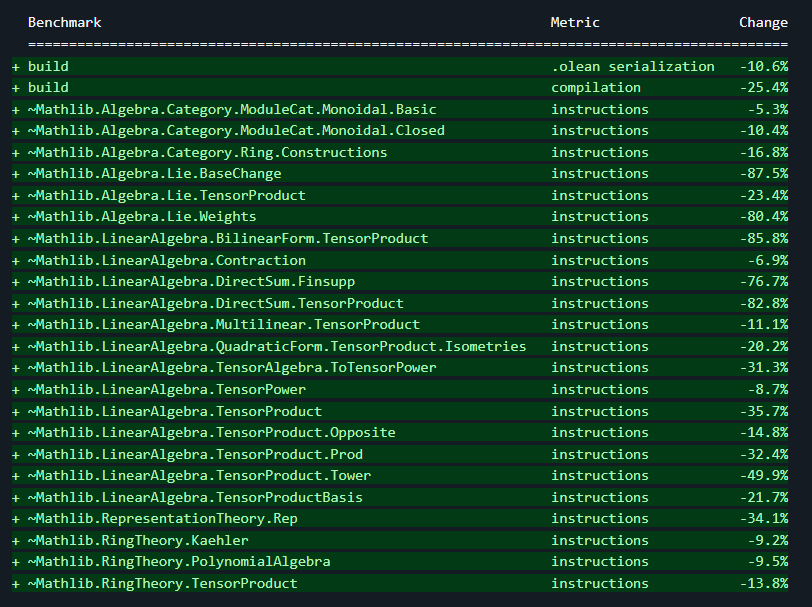Select Mathlib.LinearAlgebra.BilinearForm.TensorProduct row name
The width and height of the screenshot is (812, 607).
click(x=228, y=239)
